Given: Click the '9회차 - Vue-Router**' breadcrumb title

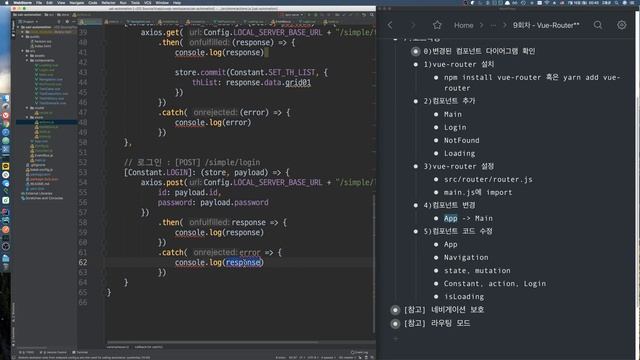Looking at the screenshot, I should click(546, 25).
